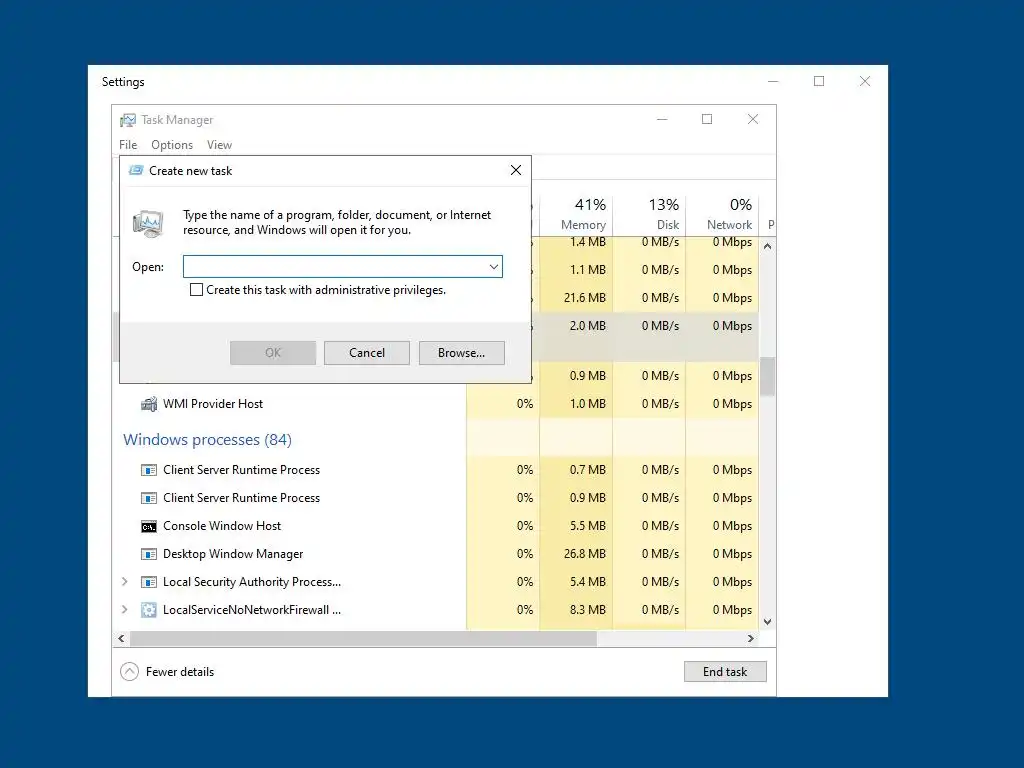Click the Fewer details arrow icon
Image resolution: width=1024 pixels, height=768 pixels.
tap(129, 671)
